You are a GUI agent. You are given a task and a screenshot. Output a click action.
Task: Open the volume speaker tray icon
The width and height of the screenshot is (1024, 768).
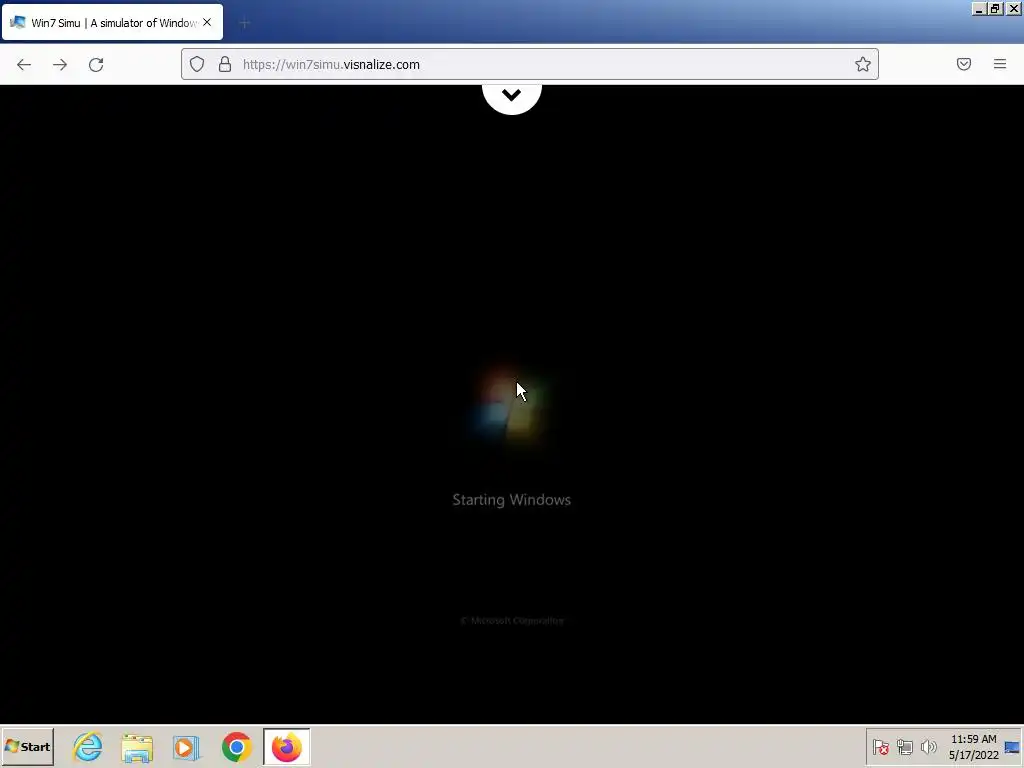(x=928, y=746)
